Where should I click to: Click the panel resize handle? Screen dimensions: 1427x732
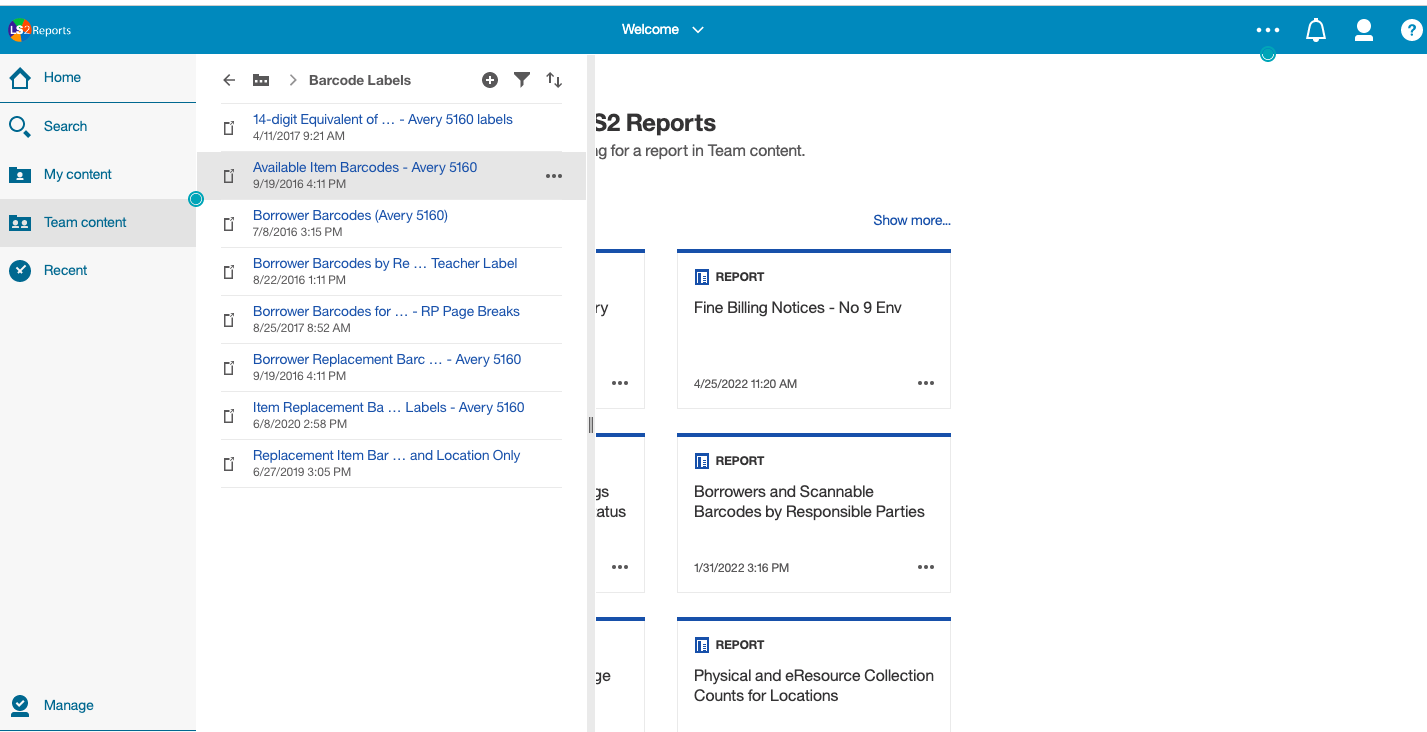(x=591, y=425)
